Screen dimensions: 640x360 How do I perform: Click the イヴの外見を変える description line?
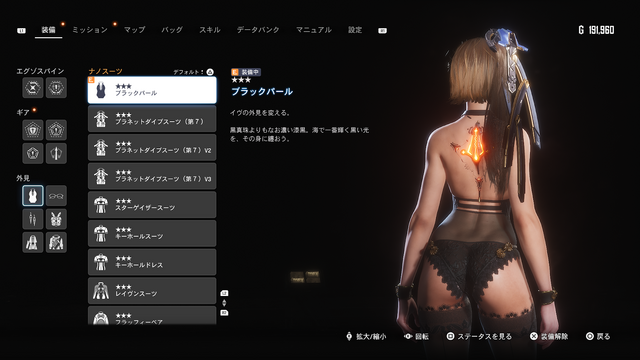(260, 113)
